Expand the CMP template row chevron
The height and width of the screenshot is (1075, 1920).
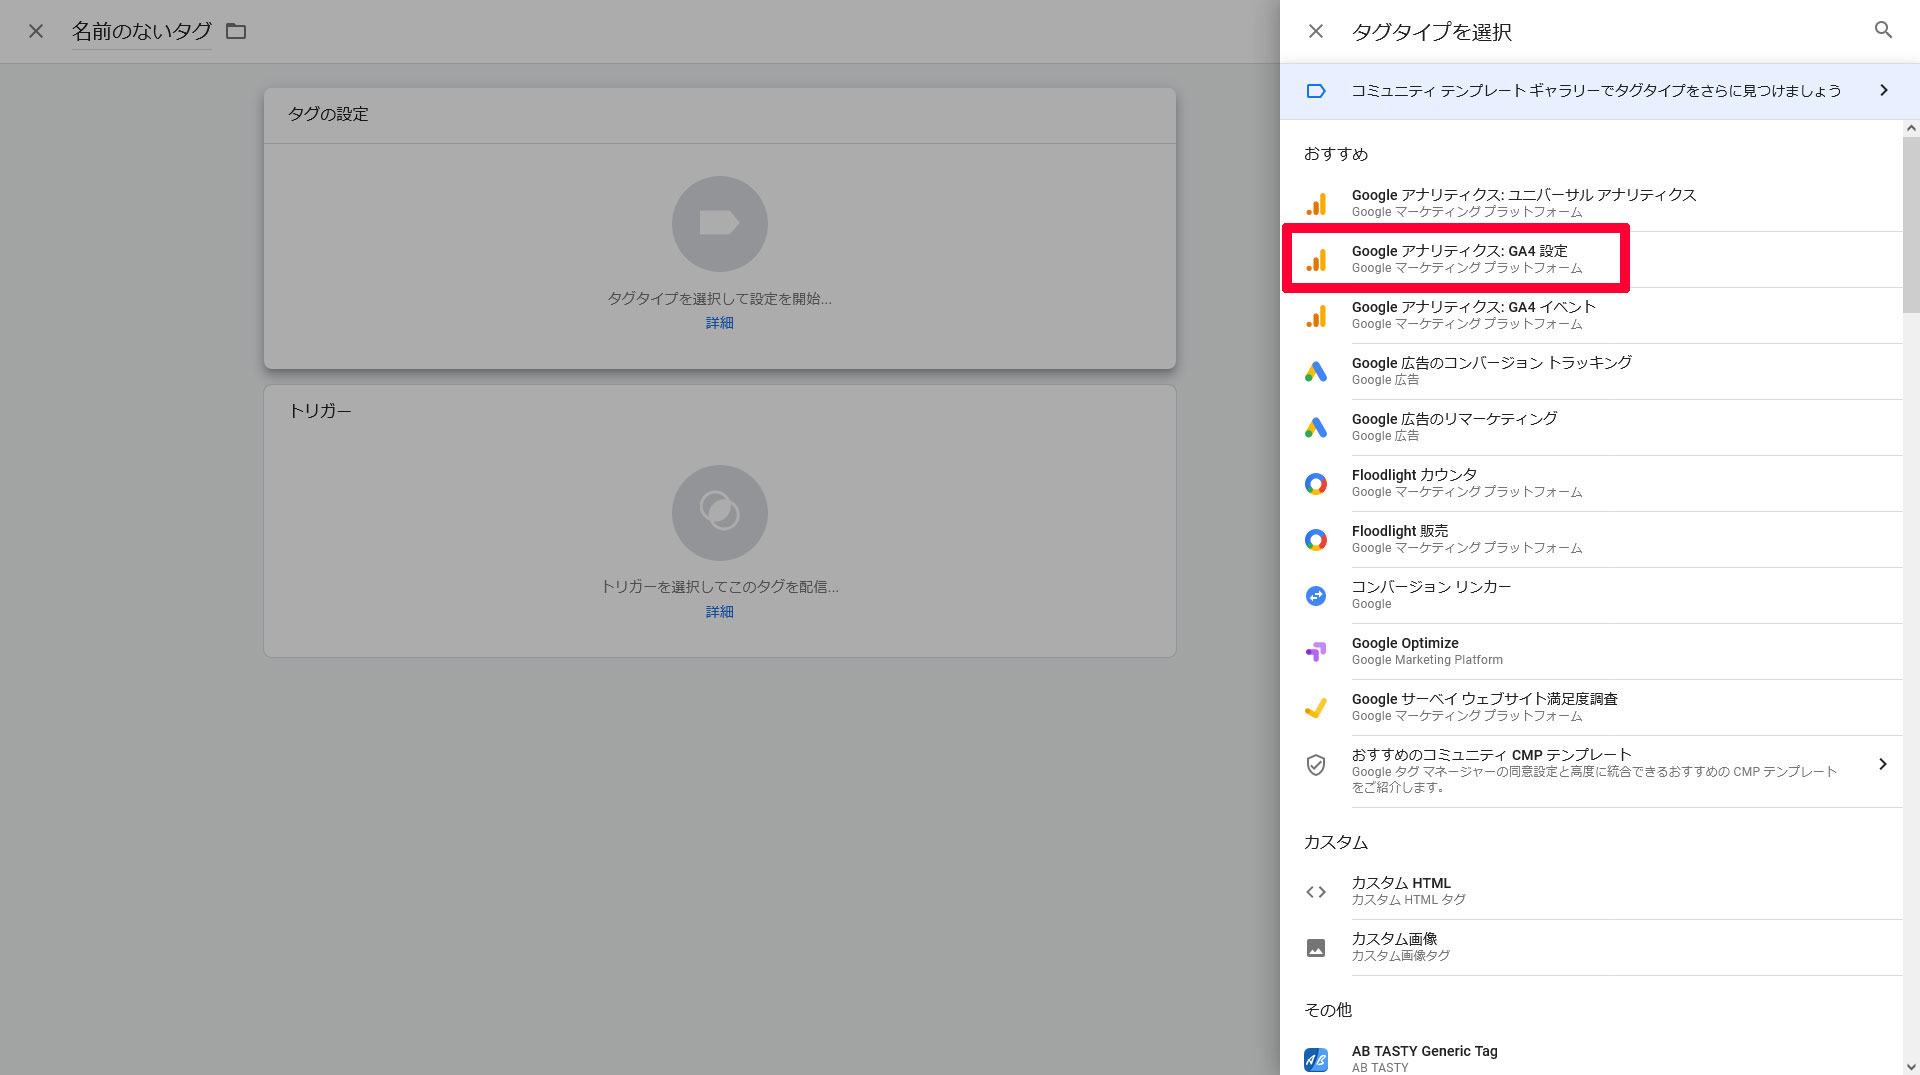(x=1883, y=764)
